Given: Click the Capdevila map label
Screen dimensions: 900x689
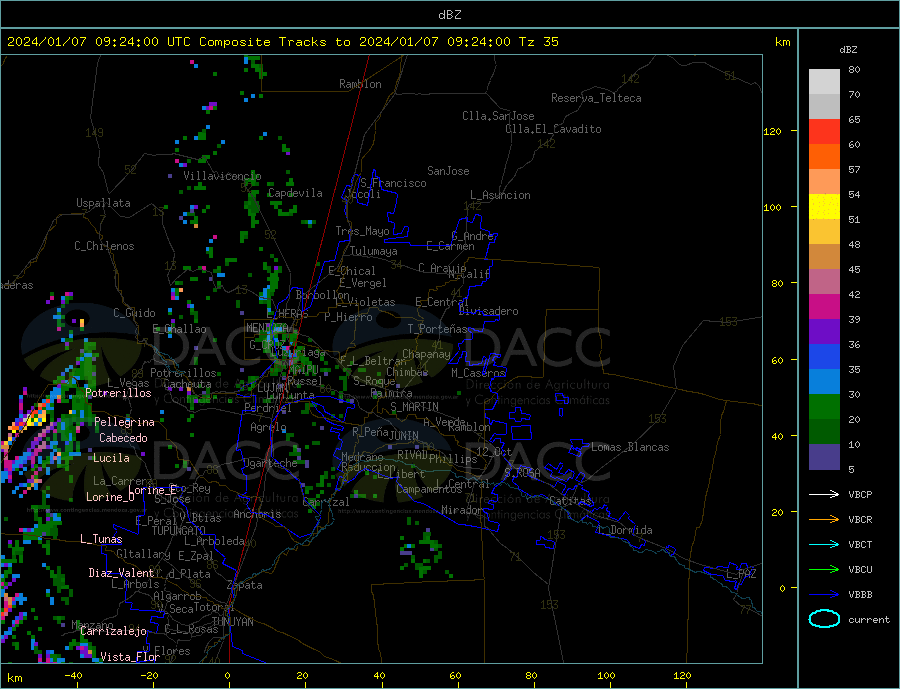Looking at the screenshot, I should coord(295,193).
